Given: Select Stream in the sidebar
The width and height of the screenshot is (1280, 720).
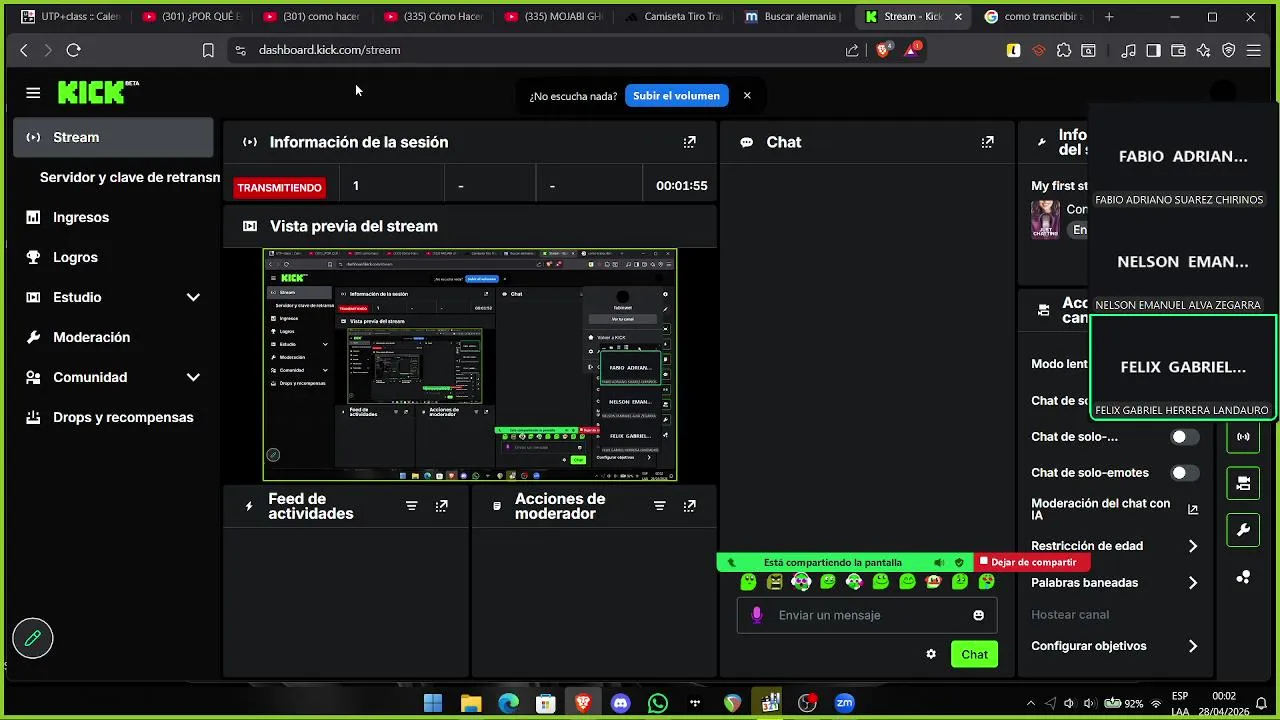Looking at the screenshot, I should coord(113,137).
